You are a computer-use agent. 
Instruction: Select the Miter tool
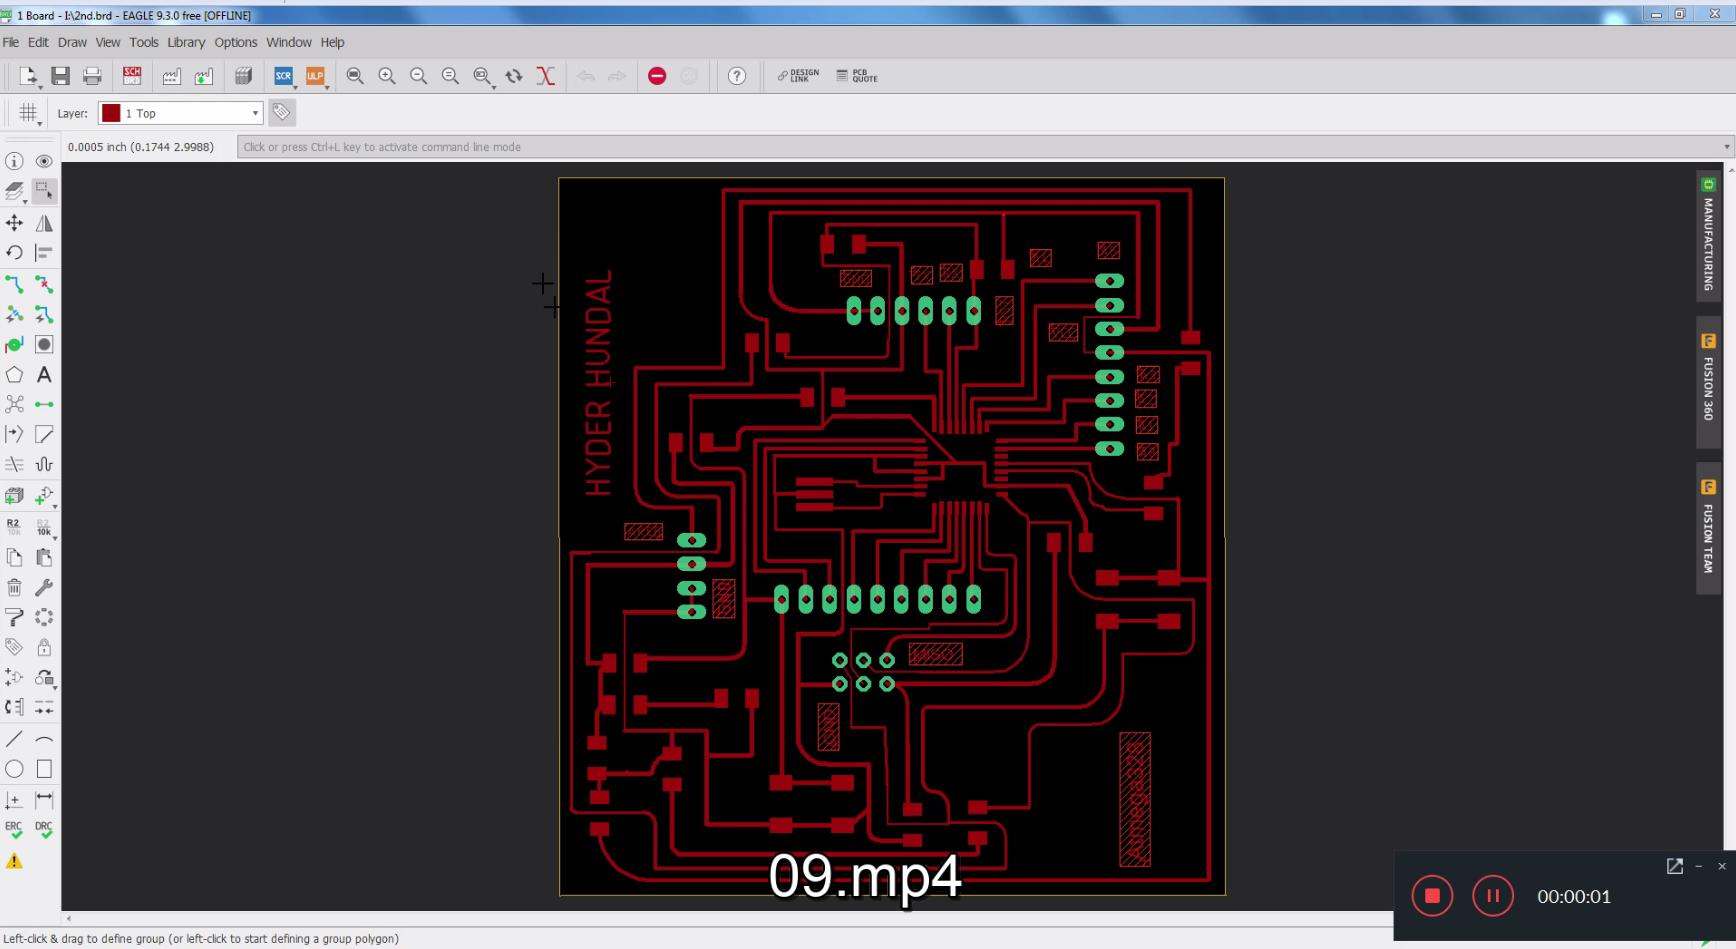[x=44, y=434]
